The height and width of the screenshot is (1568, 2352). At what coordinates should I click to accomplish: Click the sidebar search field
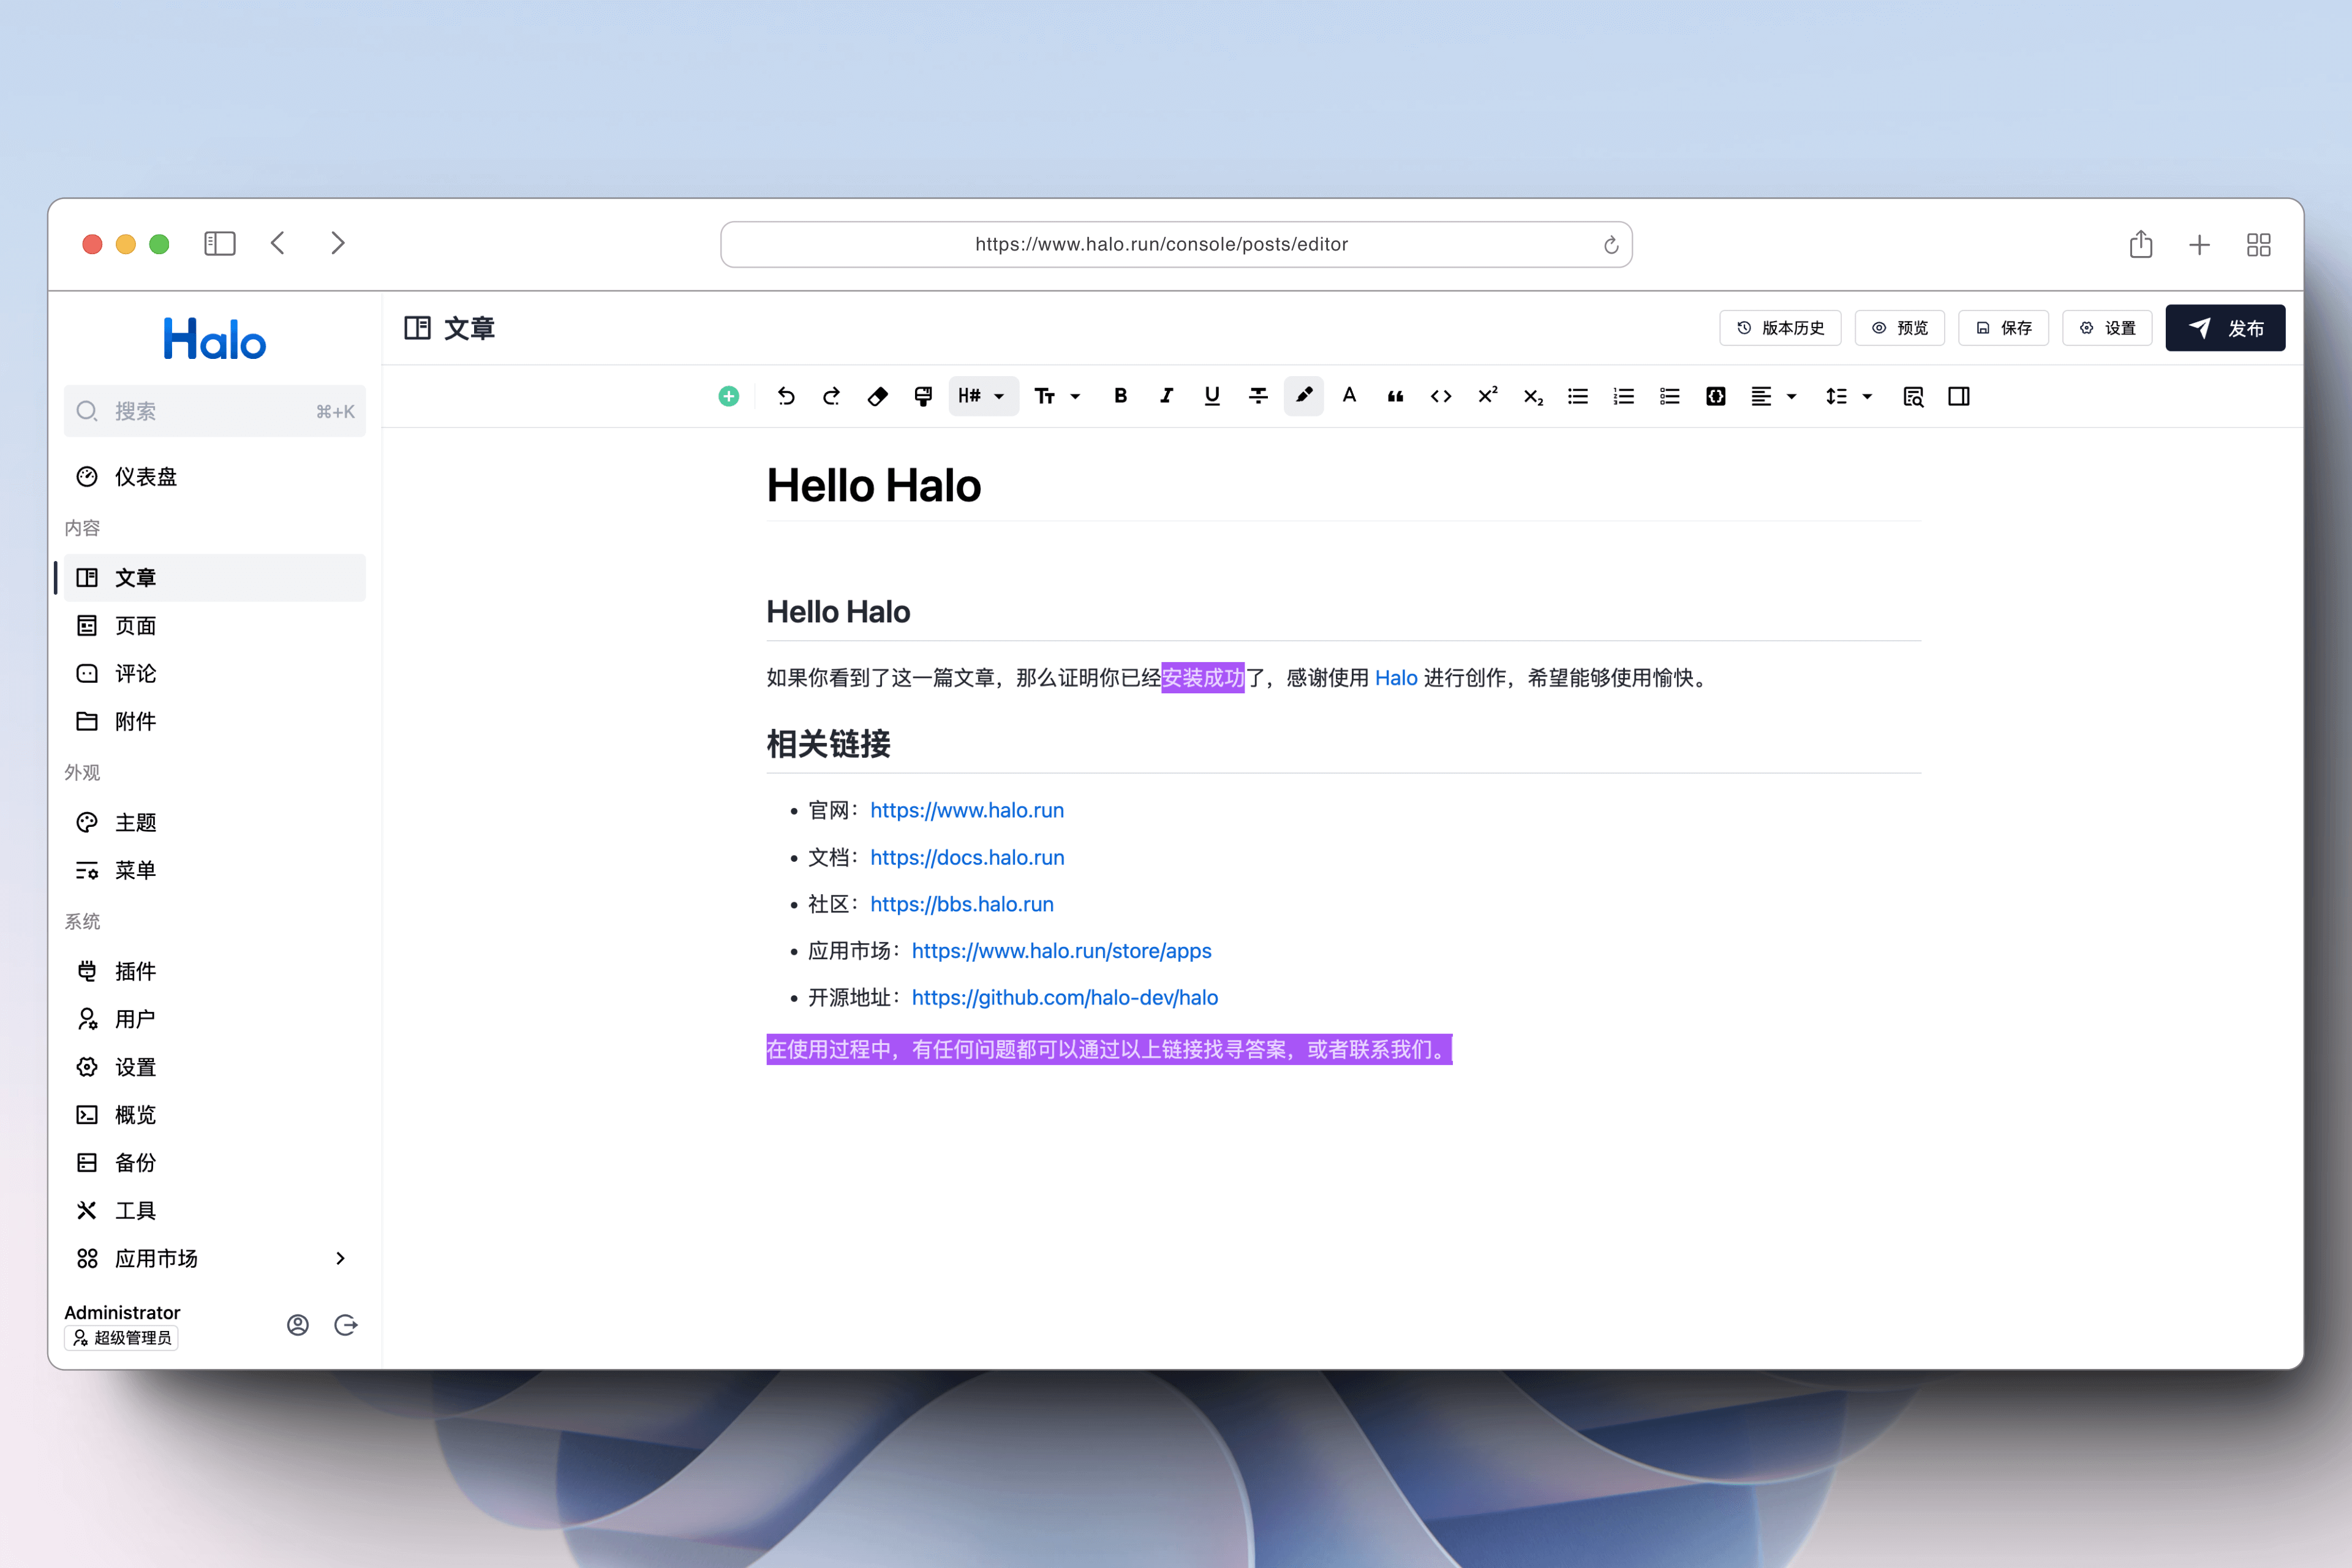[215, 411]
